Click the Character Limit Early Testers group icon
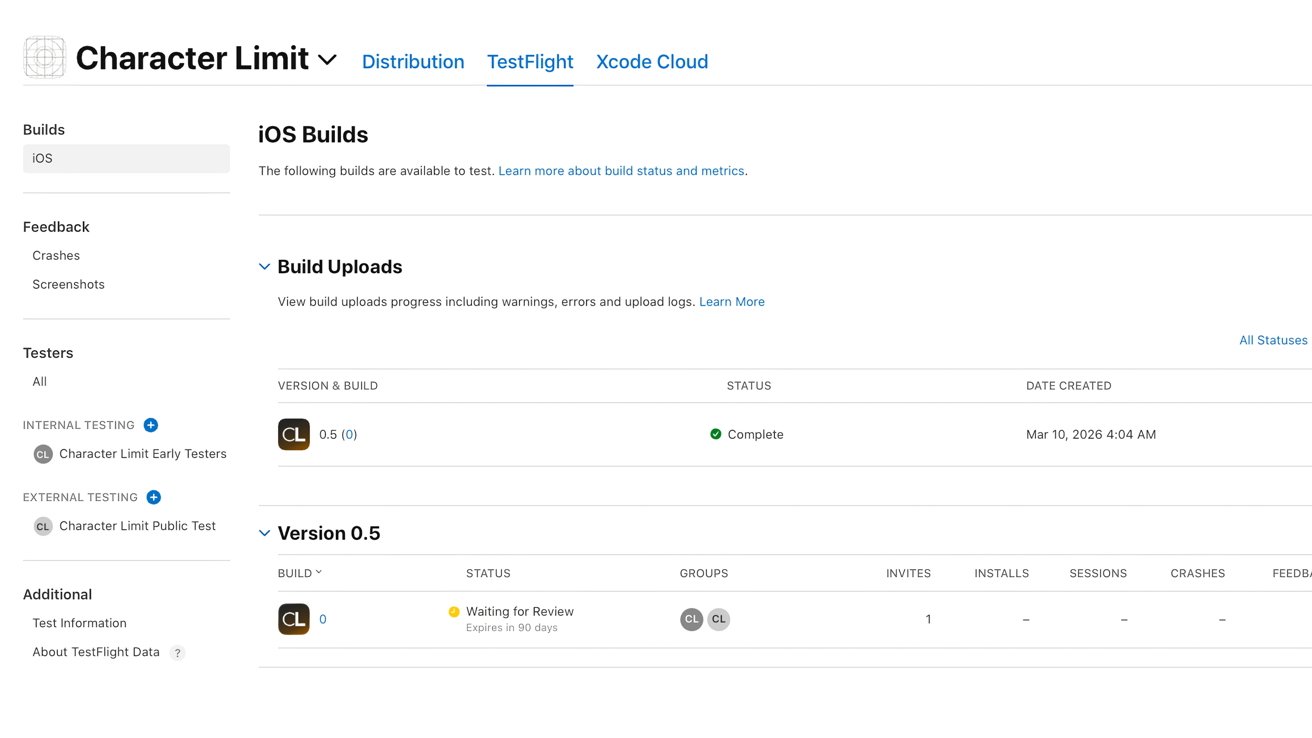 42,453
